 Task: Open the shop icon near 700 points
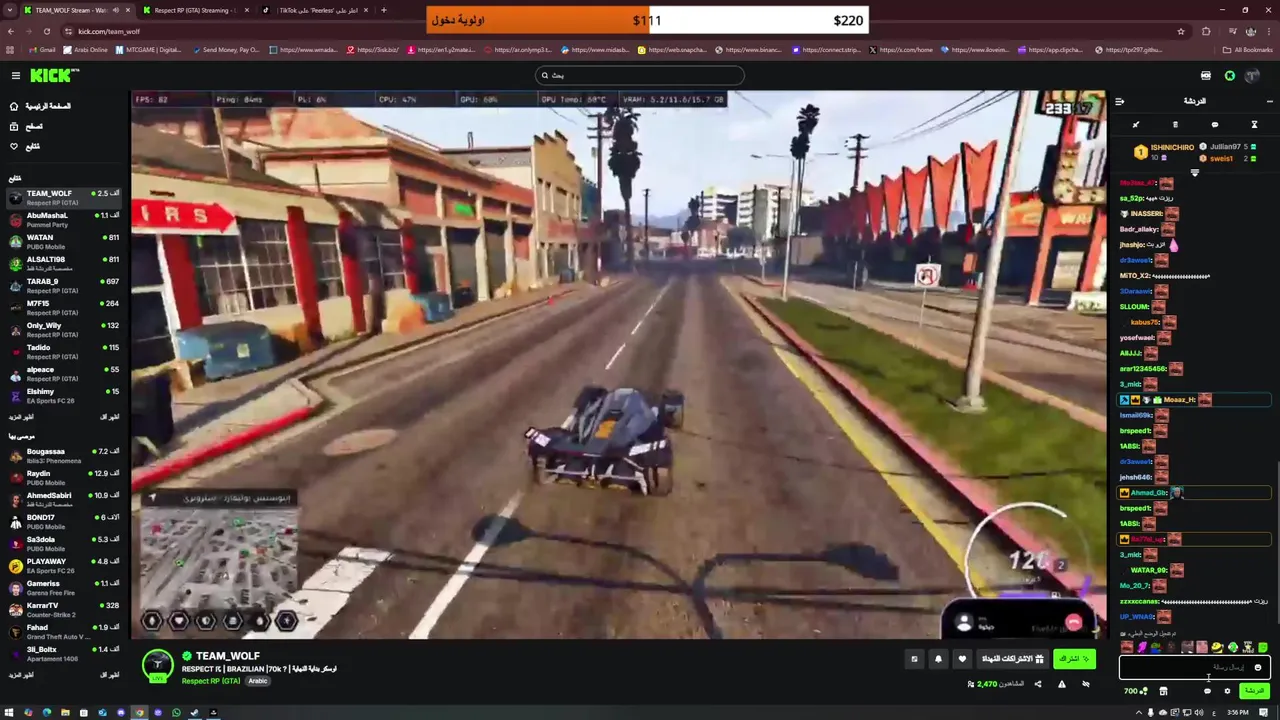[1163, 691]
